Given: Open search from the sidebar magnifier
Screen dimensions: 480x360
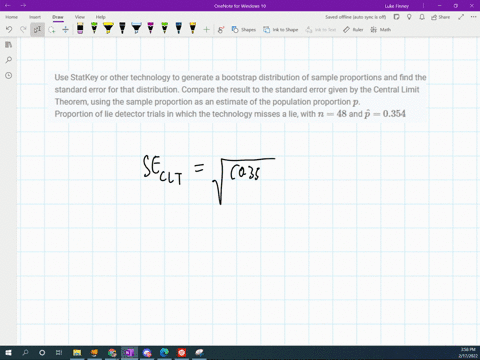Looking at the screenshot, I should (x=9, y=60).
